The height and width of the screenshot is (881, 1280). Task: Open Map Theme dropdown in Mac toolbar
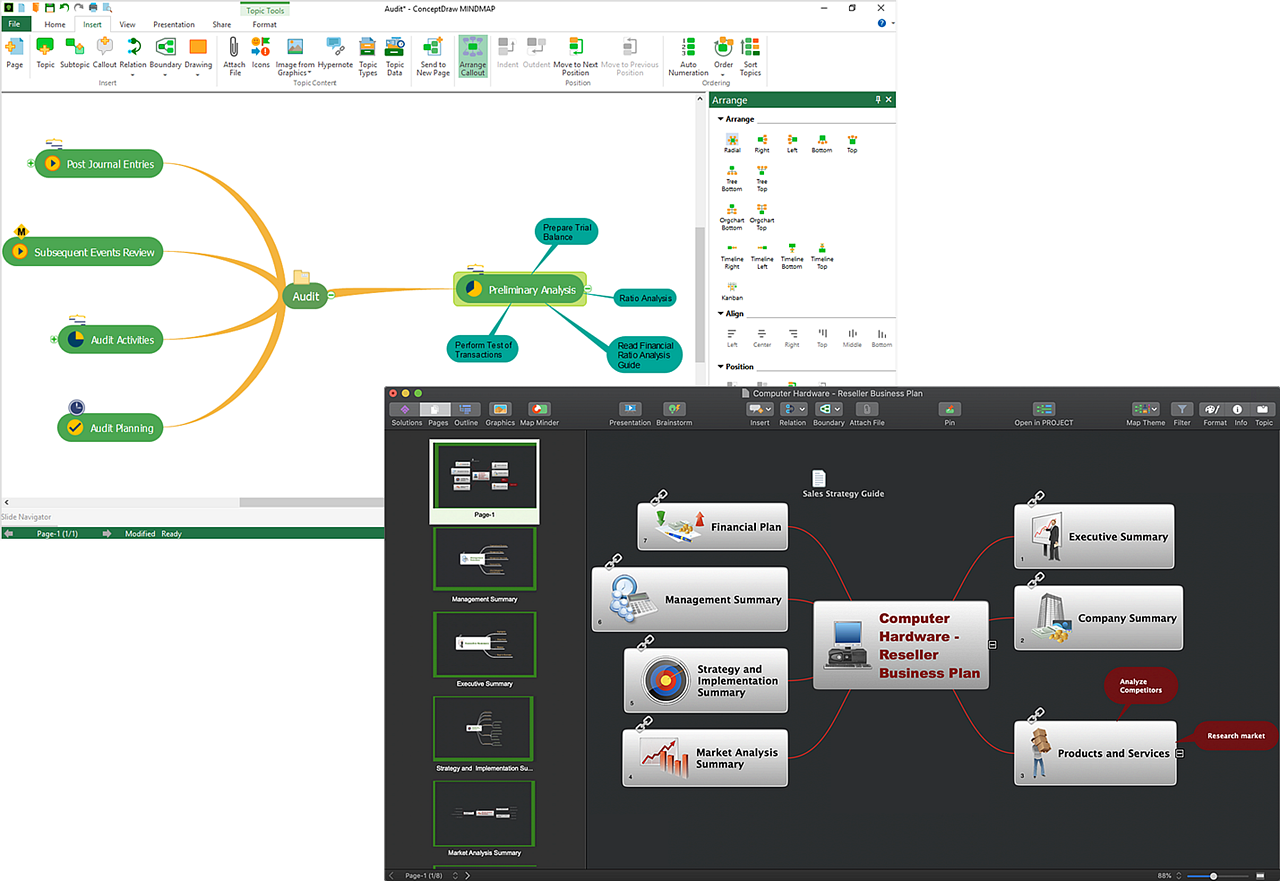pos(1146,414)
